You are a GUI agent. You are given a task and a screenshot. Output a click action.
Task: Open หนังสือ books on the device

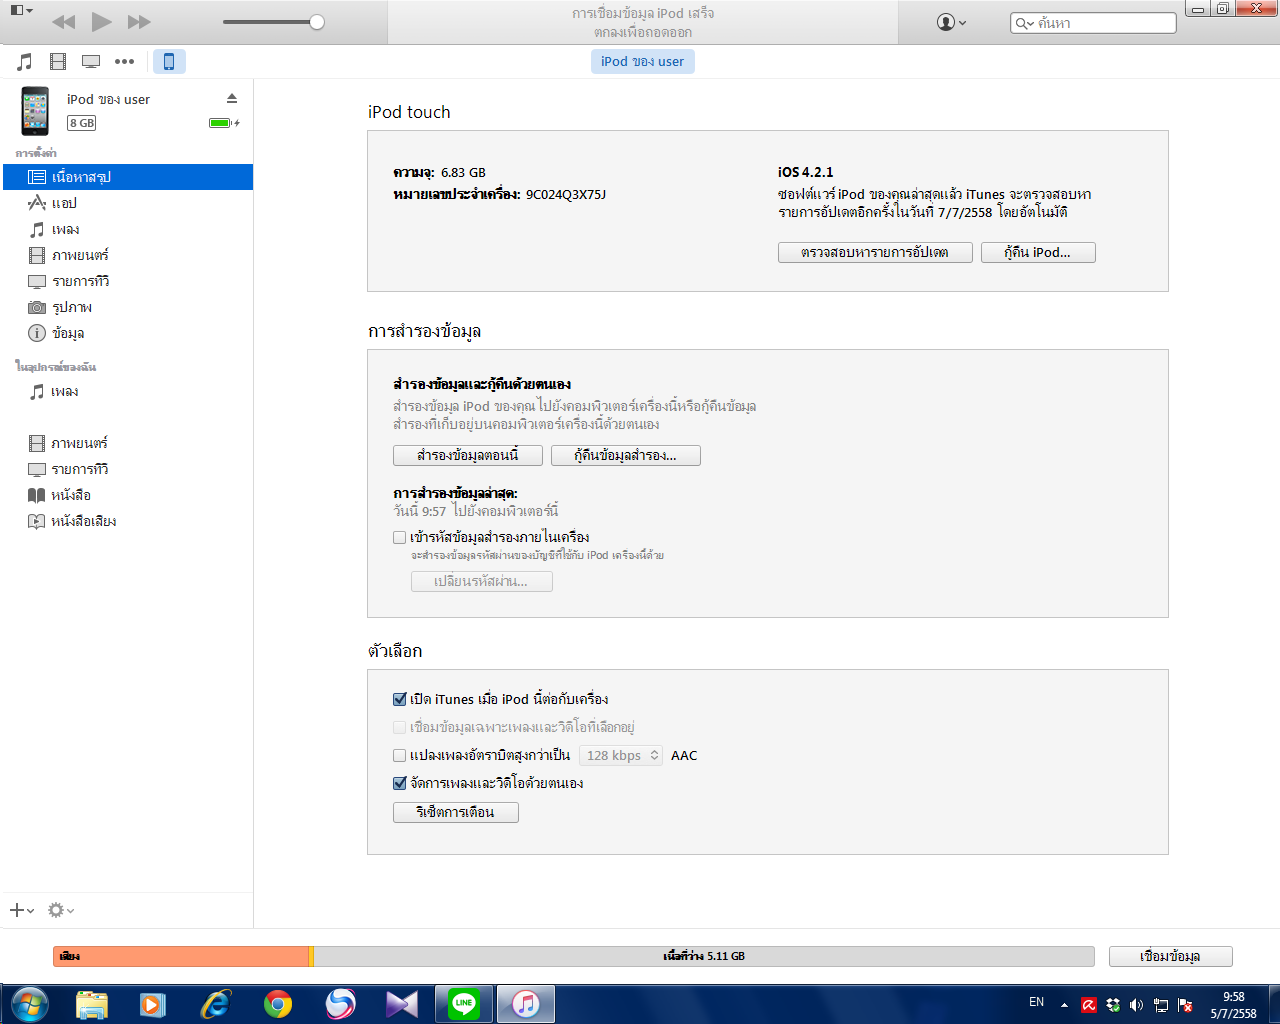(128, 495)
